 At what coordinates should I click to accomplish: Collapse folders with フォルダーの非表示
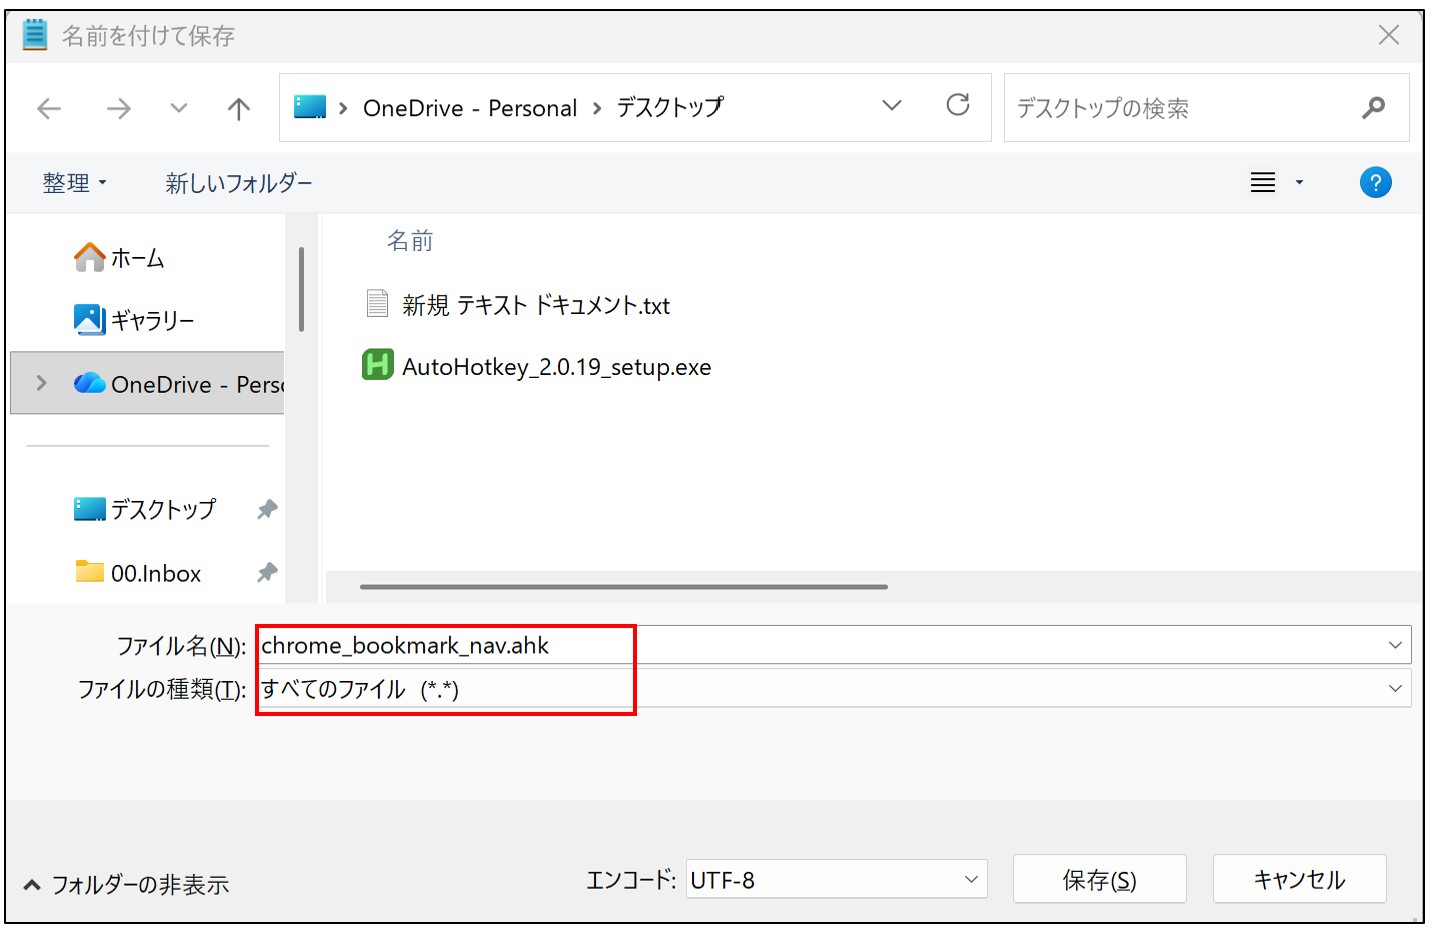(x=127, y=885)
